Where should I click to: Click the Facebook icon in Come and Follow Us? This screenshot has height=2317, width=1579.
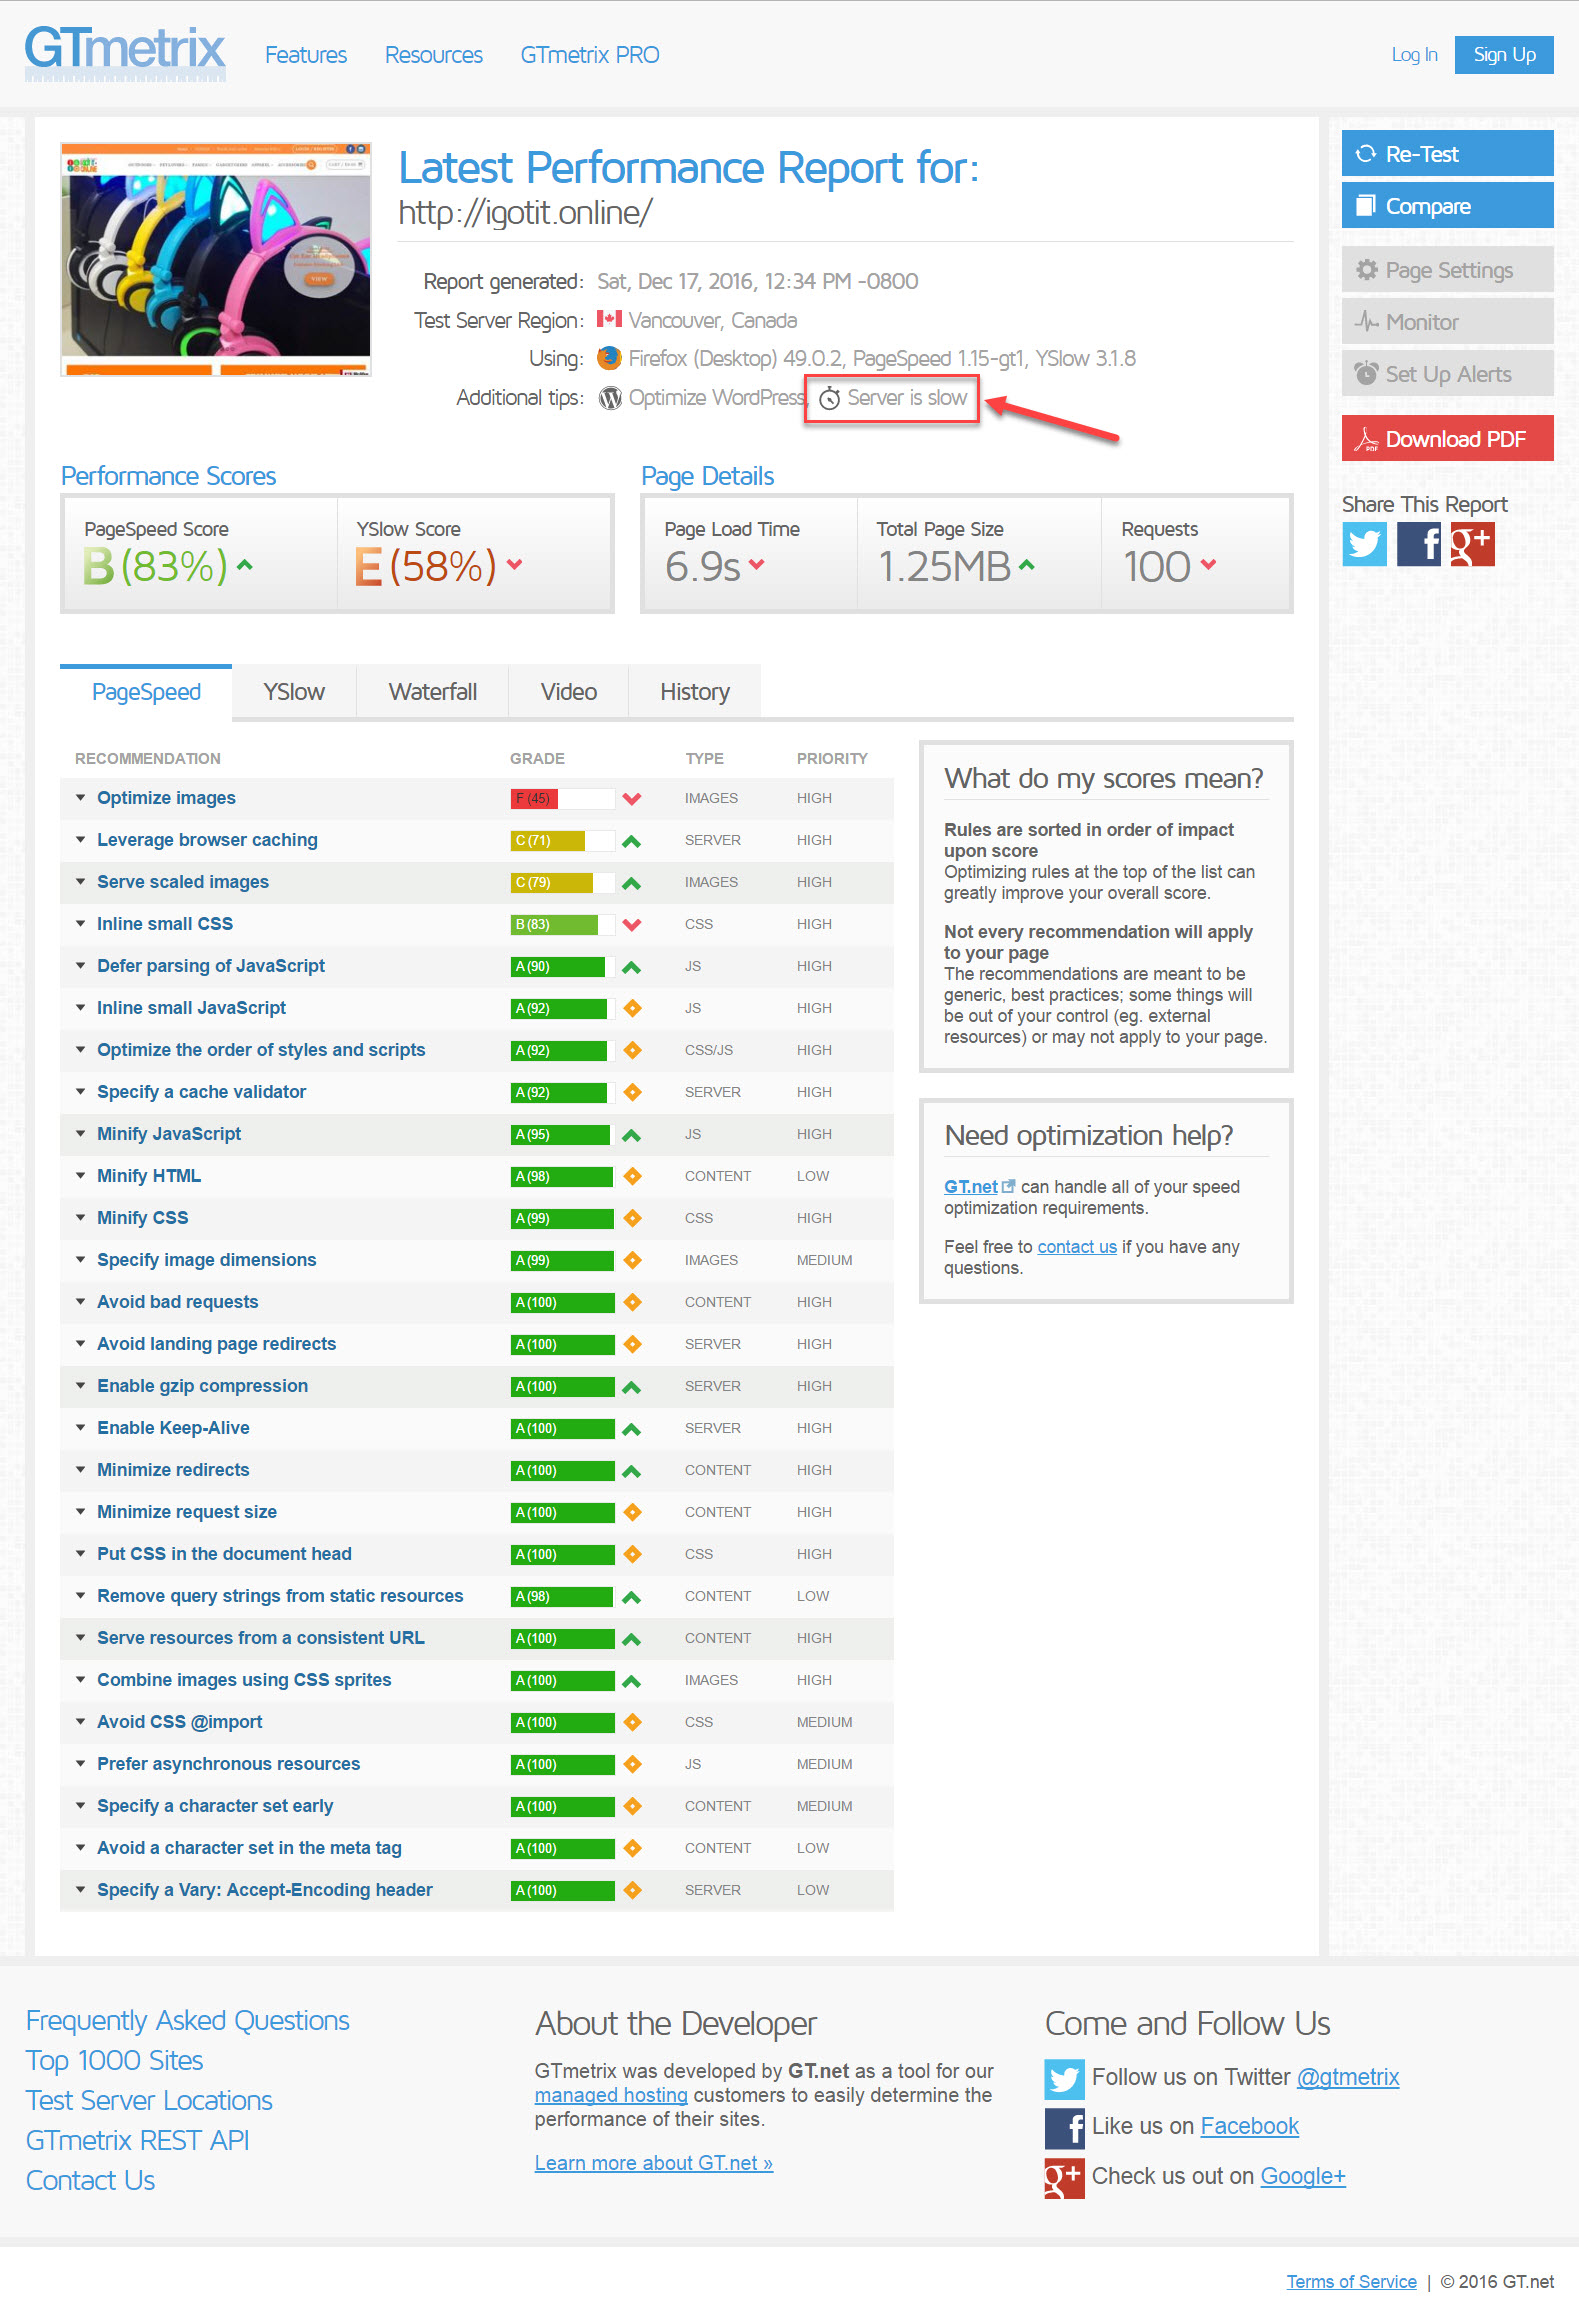[1064, 2128]
